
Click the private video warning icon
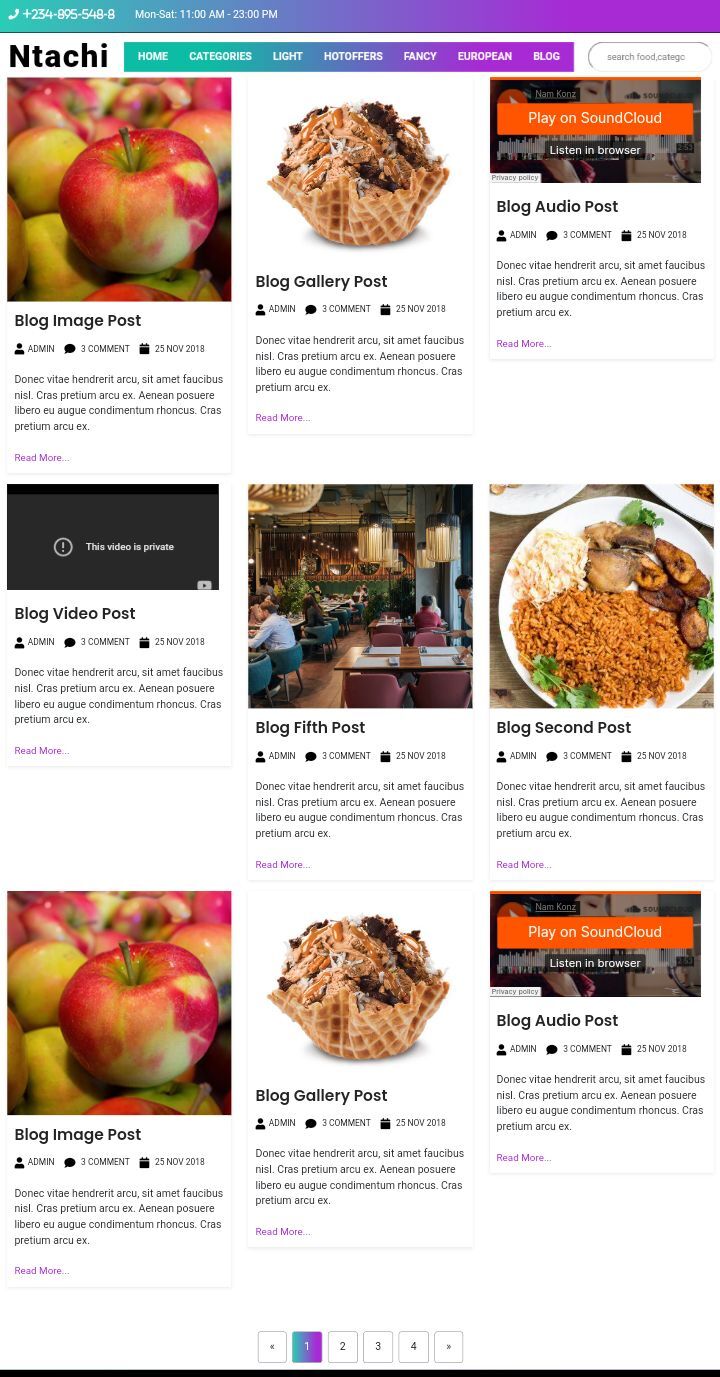[x=63, y=547]
